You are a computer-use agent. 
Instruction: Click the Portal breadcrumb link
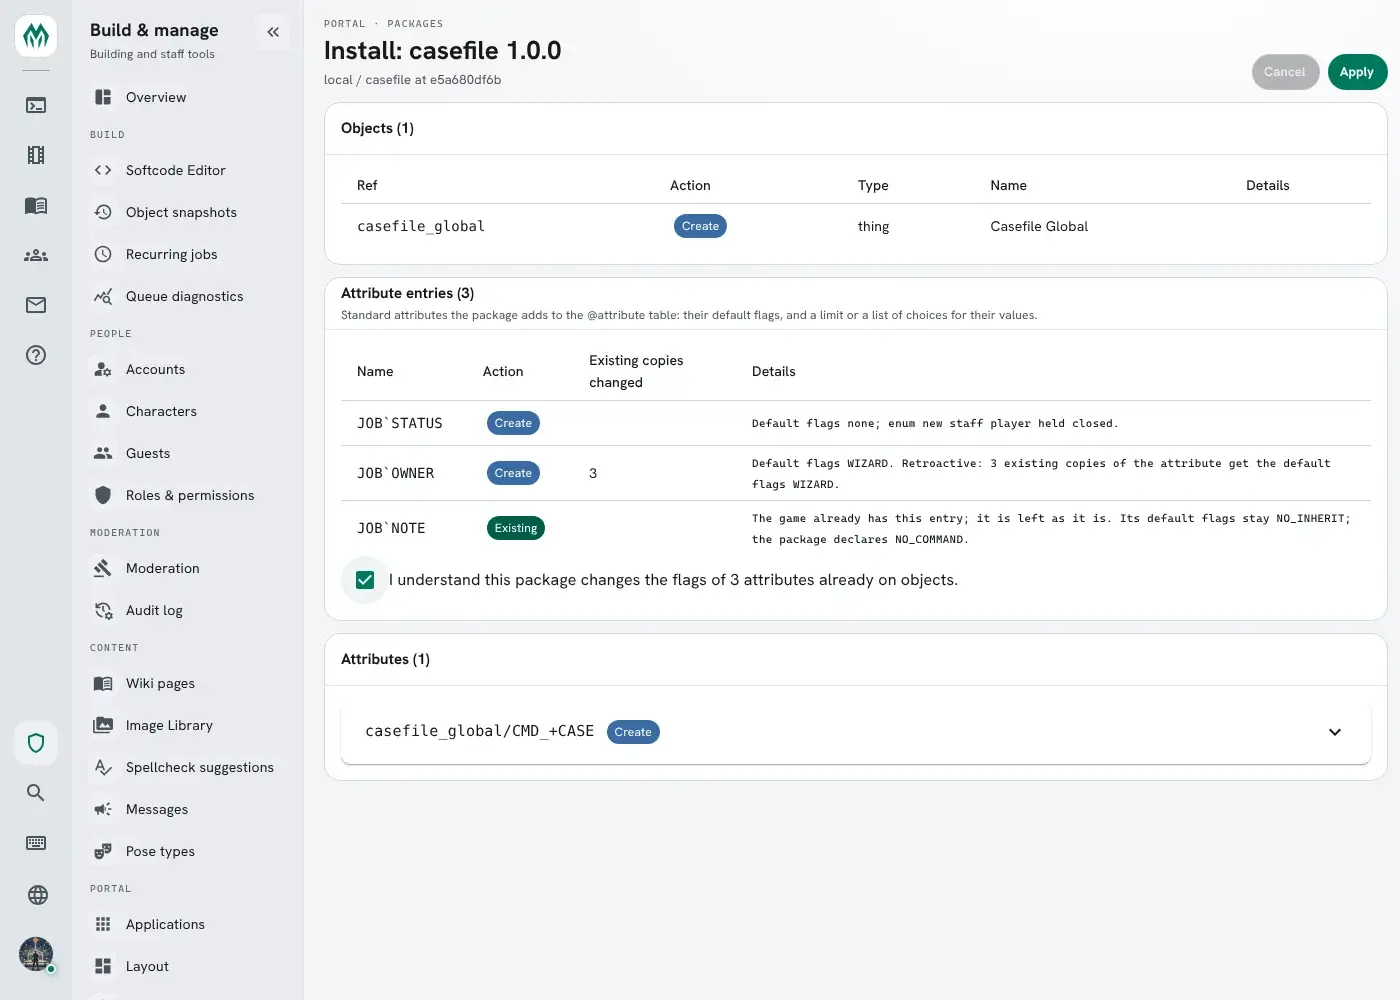[345, 24]
